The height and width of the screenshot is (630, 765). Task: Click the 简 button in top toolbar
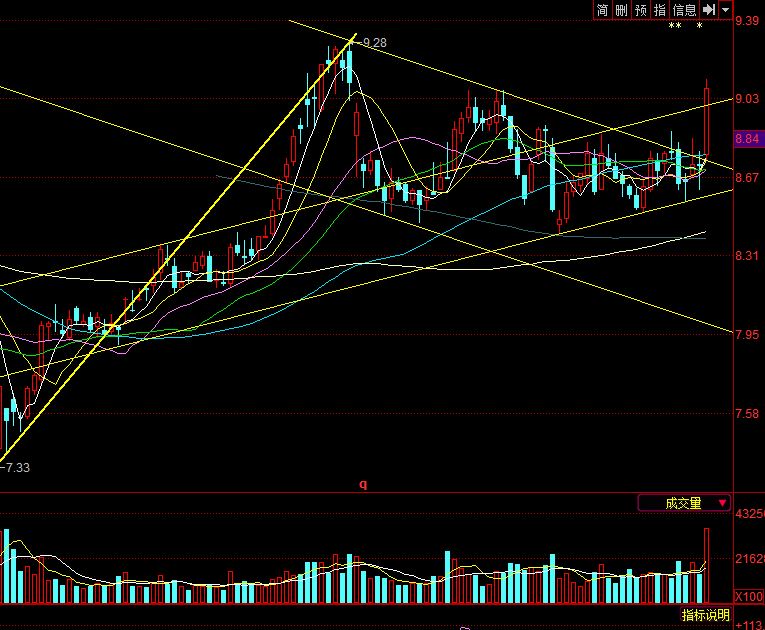coord(603,10)
